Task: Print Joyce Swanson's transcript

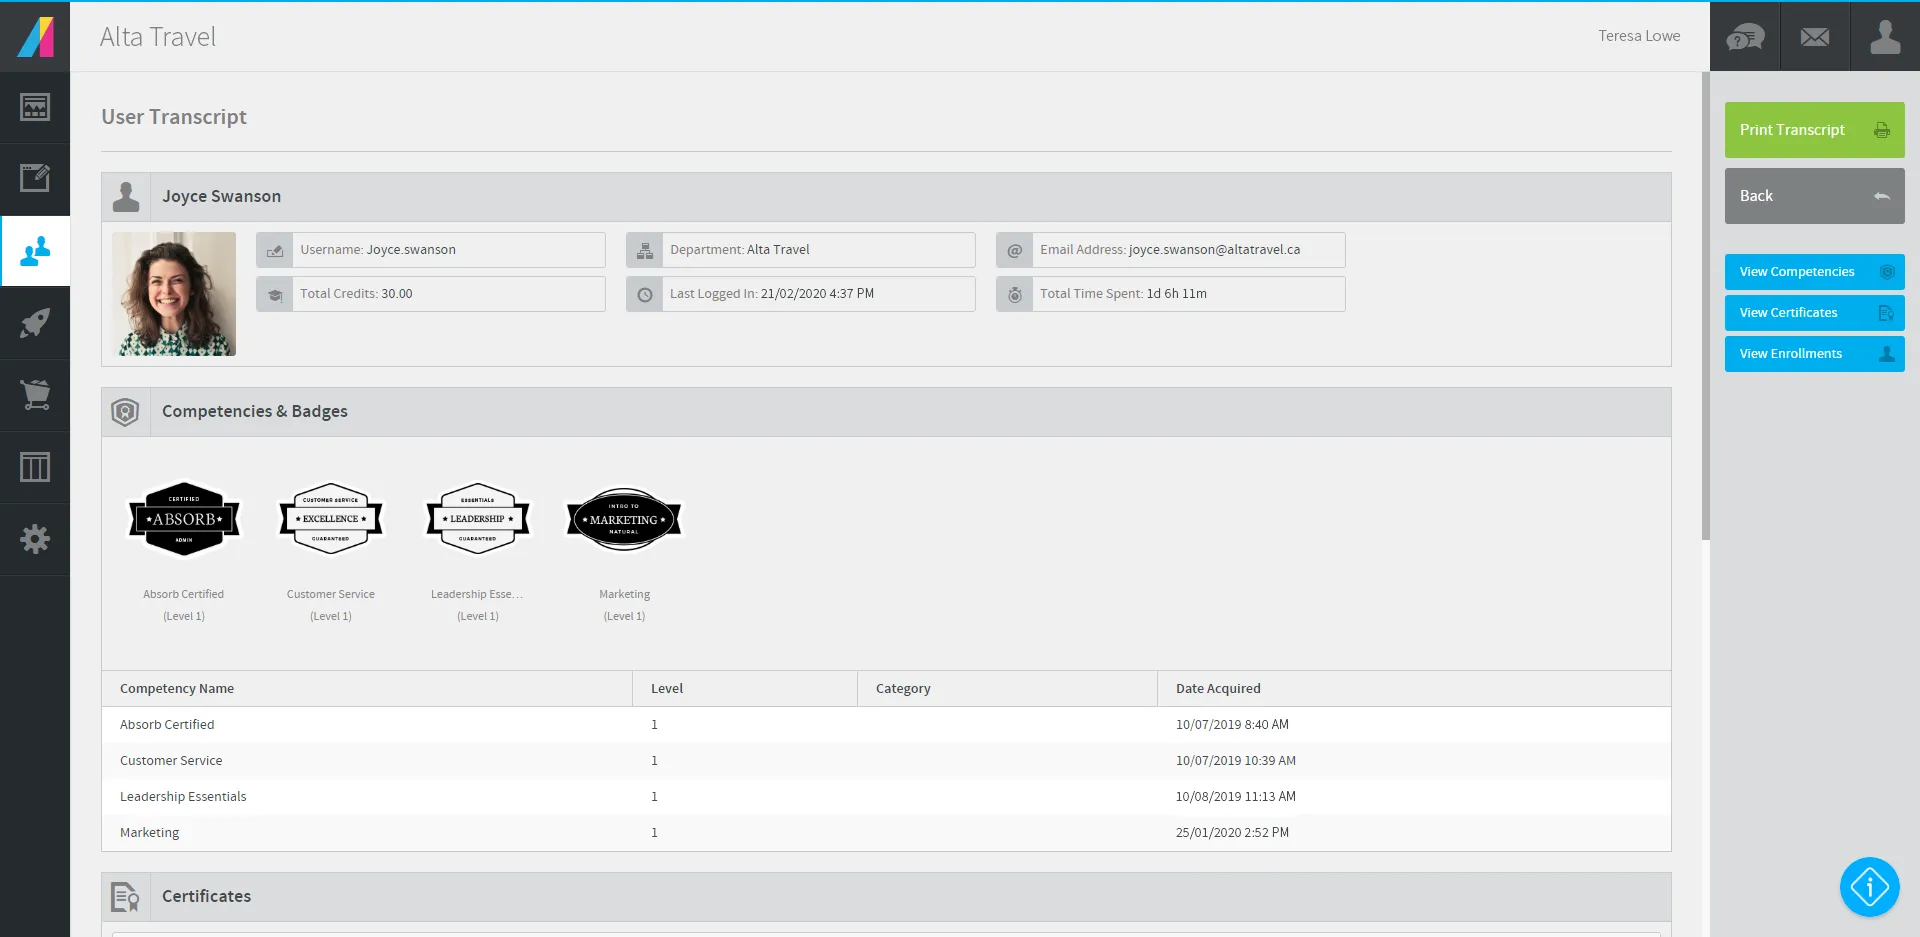Action: coord(1814,129)
